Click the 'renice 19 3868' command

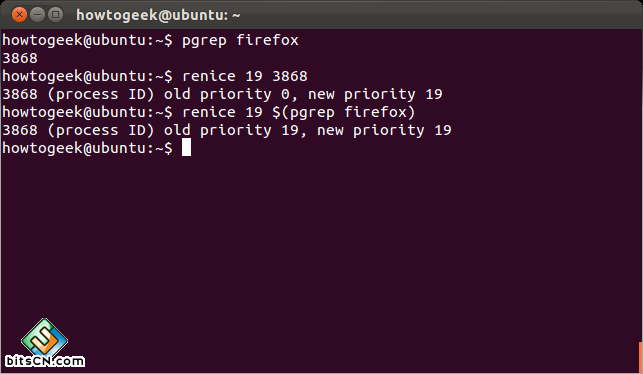244,76
